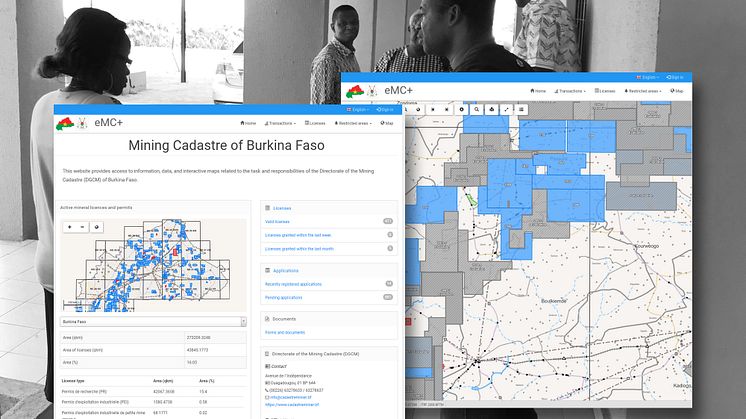This screenshot has height=419, width=746.
Task: Click the settings gear on map toolbar
Action: coord(461,108)
